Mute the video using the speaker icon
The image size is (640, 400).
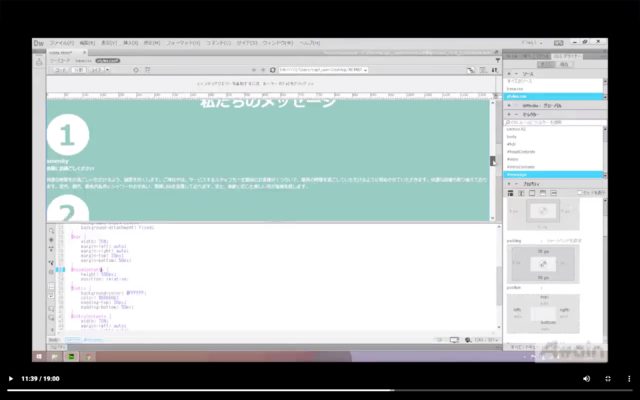[x=587, y=379]
